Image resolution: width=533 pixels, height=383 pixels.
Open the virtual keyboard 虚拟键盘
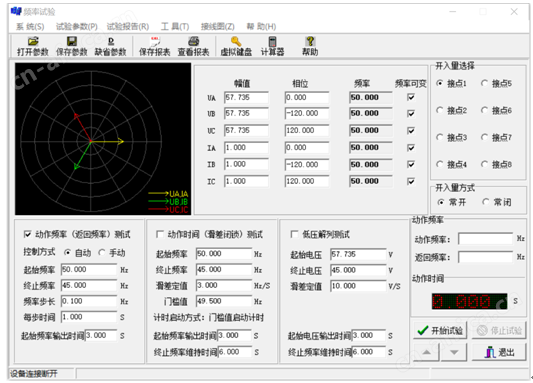(x=236, y=46)
